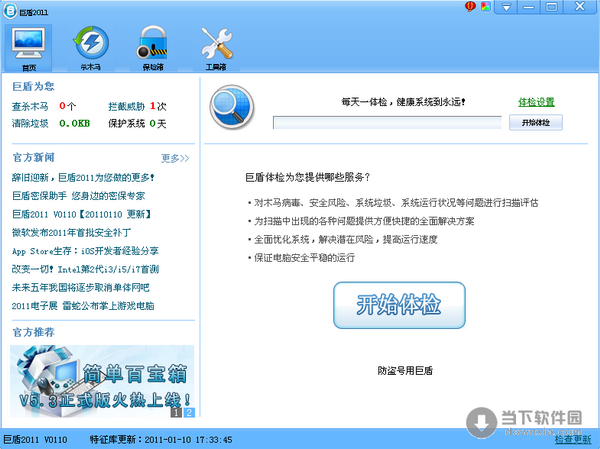The image size is (600, 449).
Task: Switch to the 杀木马 trojan scan tab
Action: 91,49
